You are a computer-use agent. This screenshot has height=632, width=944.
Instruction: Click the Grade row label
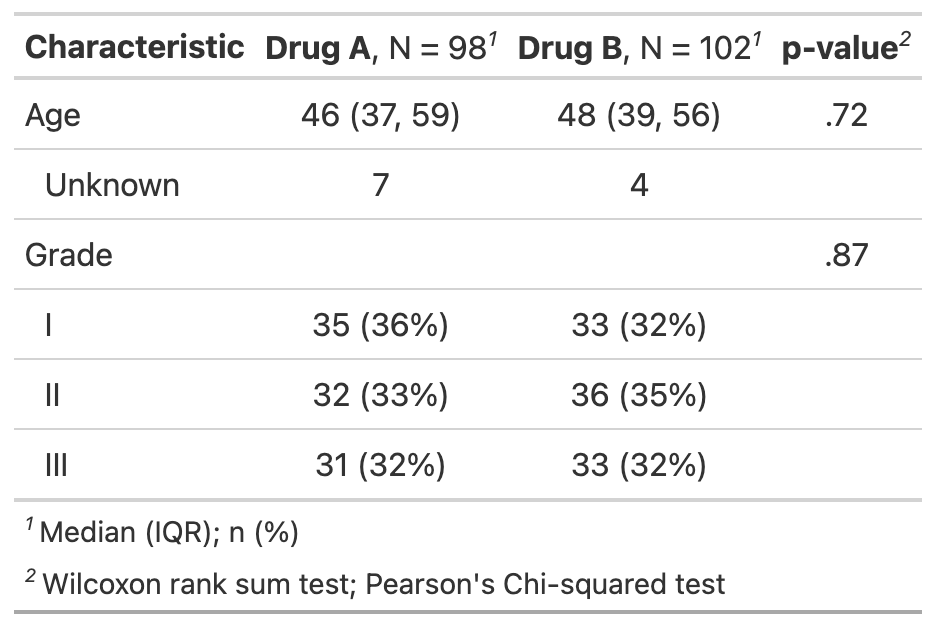(x=69, y=255)
